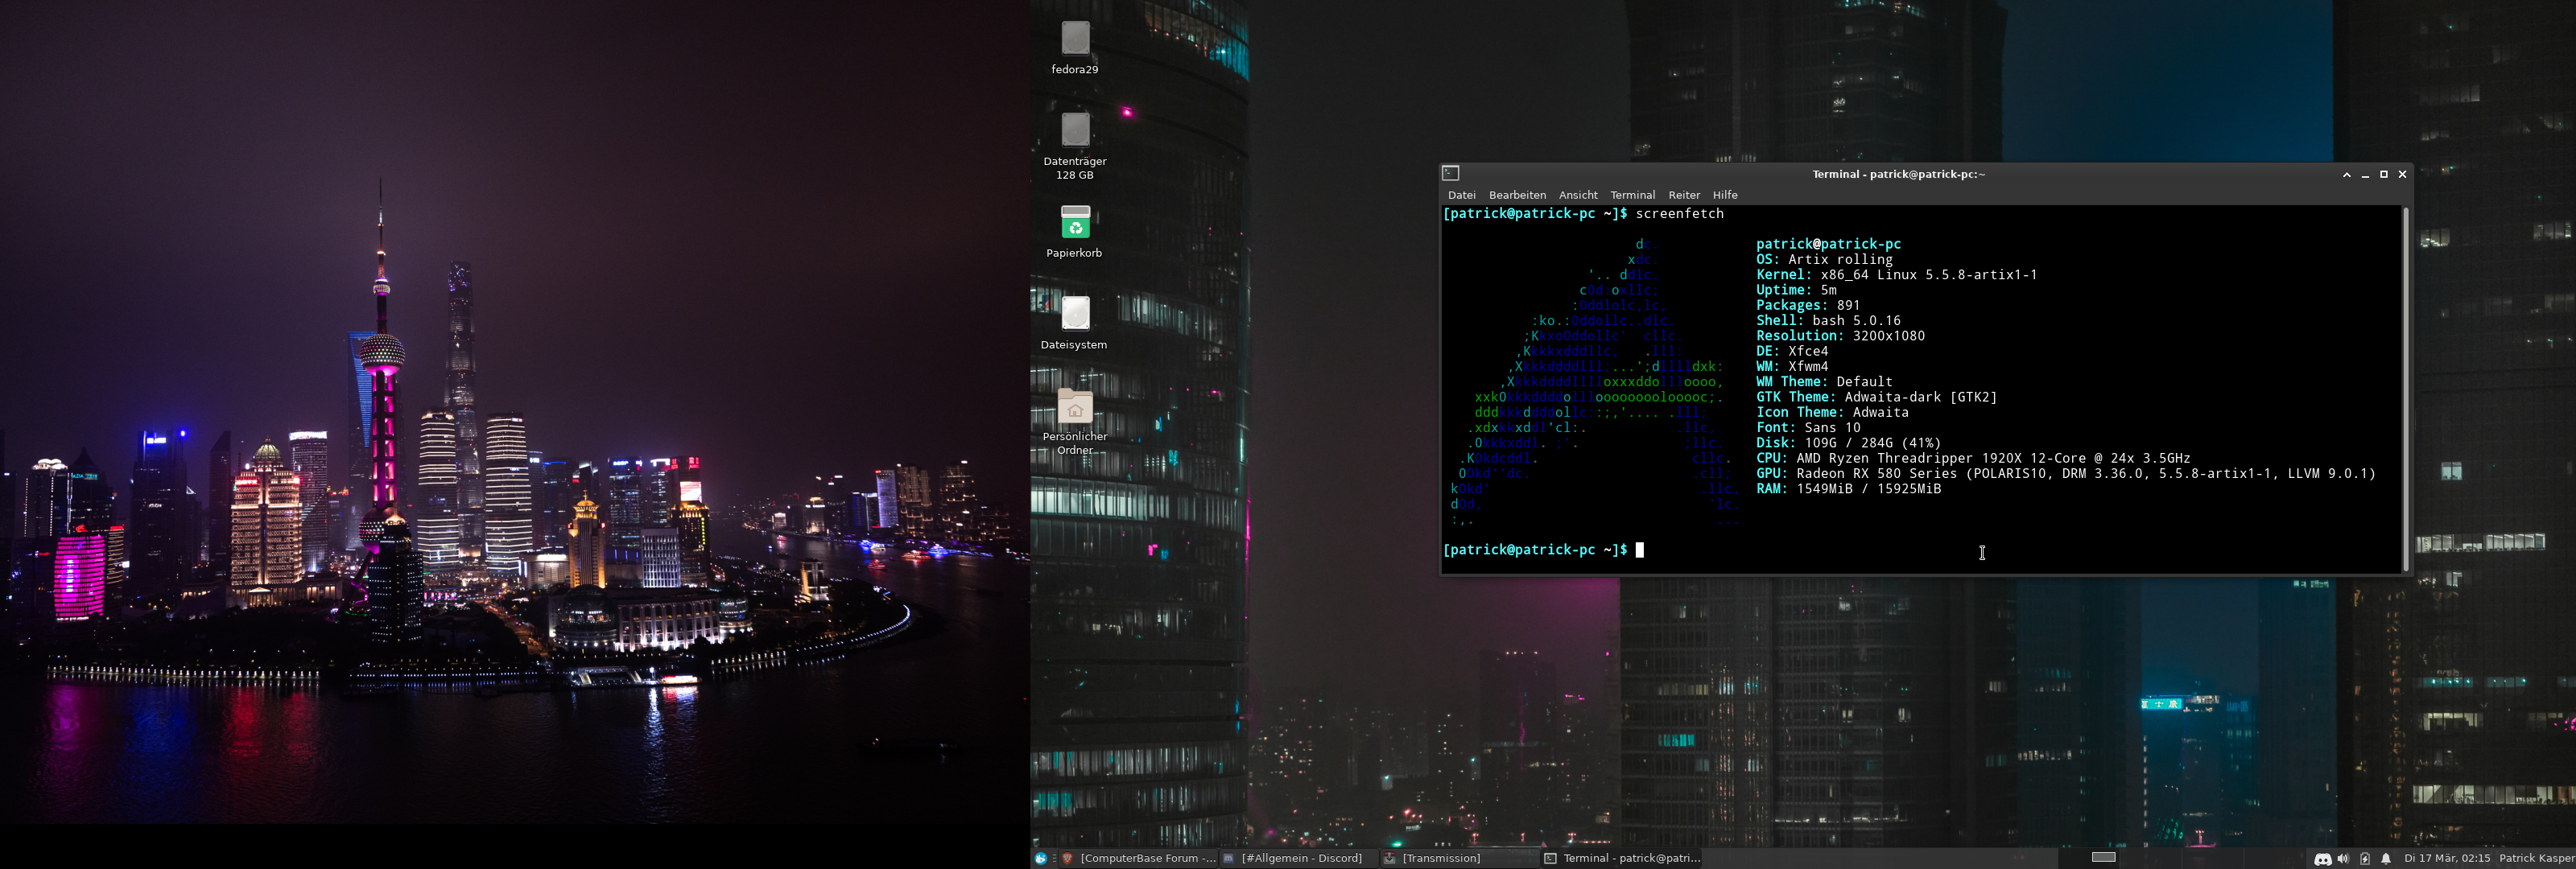Open the fedora29 drive desktop icon
The height and width of the screenshot is (869, 2576).
(x=1075, y=40)
